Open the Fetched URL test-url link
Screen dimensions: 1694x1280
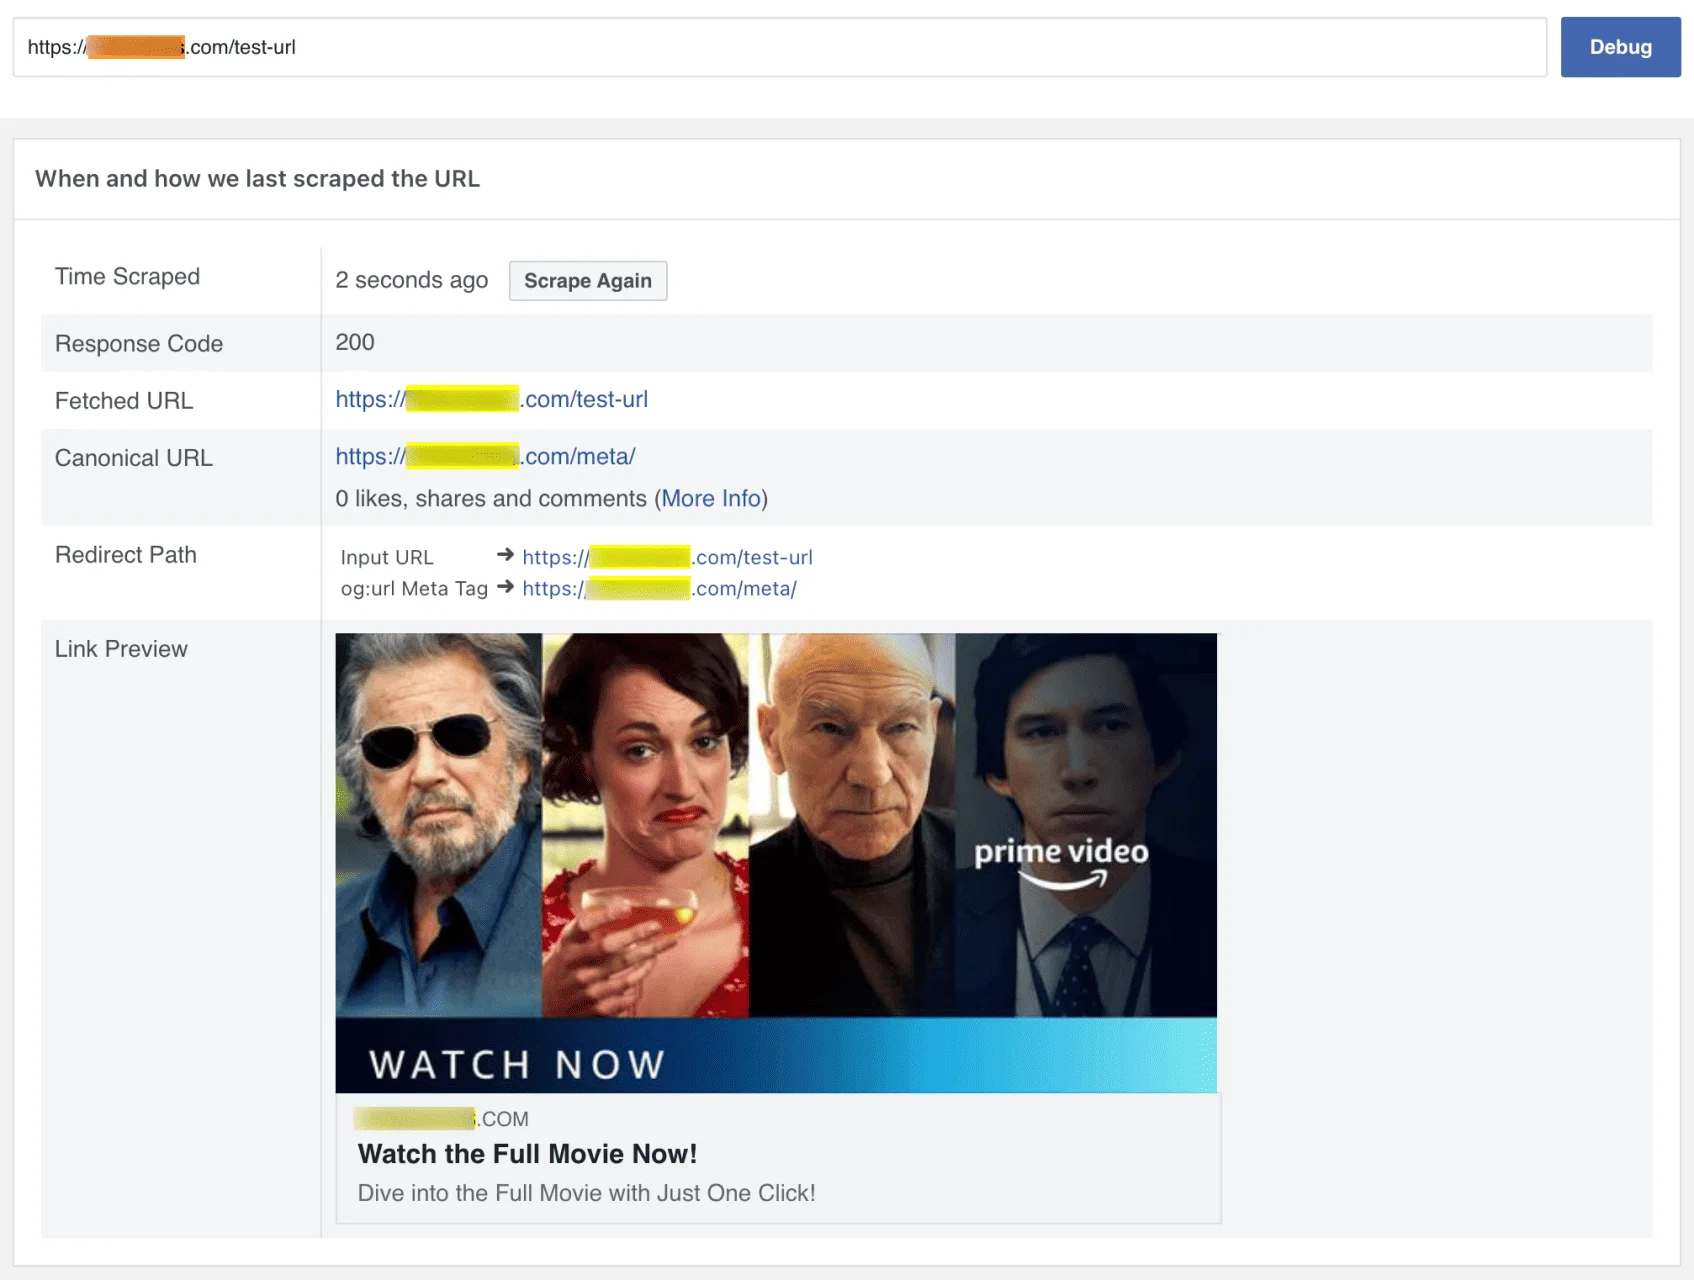(491, 399)
